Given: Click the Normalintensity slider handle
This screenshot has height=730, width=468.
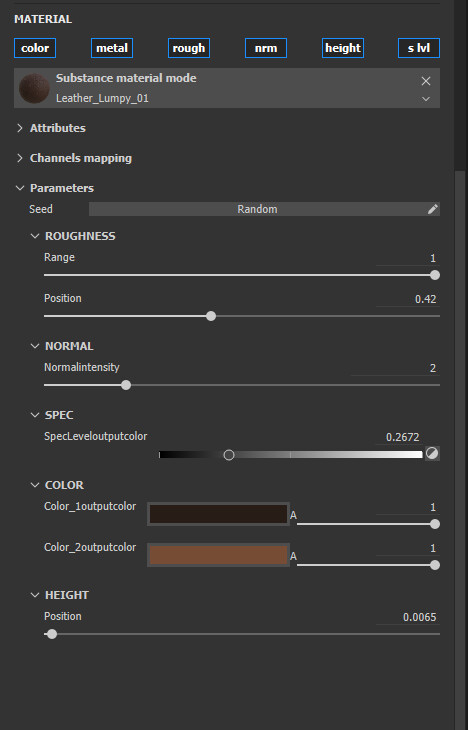Looking at the screenshot, I should [x=126, y=385].
